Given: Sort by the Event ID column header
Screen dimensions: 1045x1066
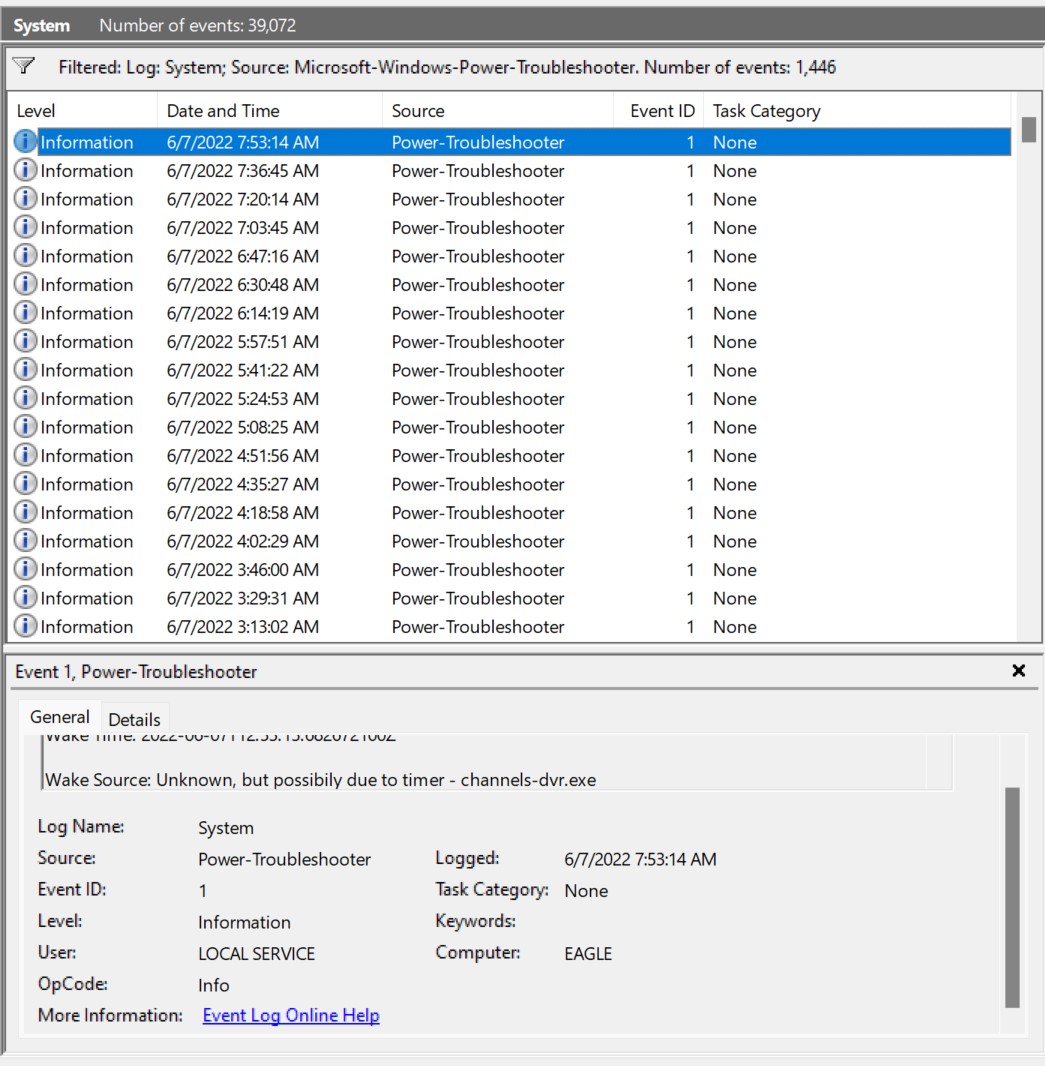Looking at the screenshot, I should coord(661,111).
